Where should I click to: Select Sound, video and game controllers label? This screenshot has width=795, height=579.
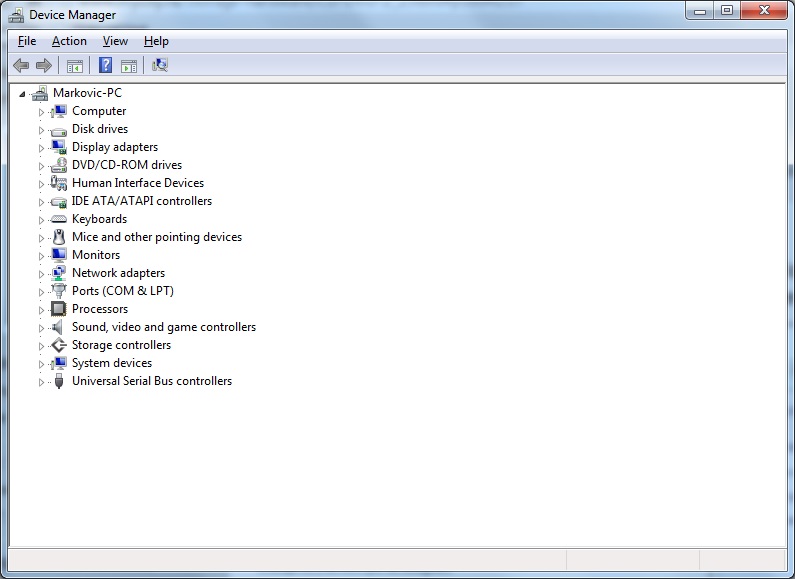click(x=164, y=327)
